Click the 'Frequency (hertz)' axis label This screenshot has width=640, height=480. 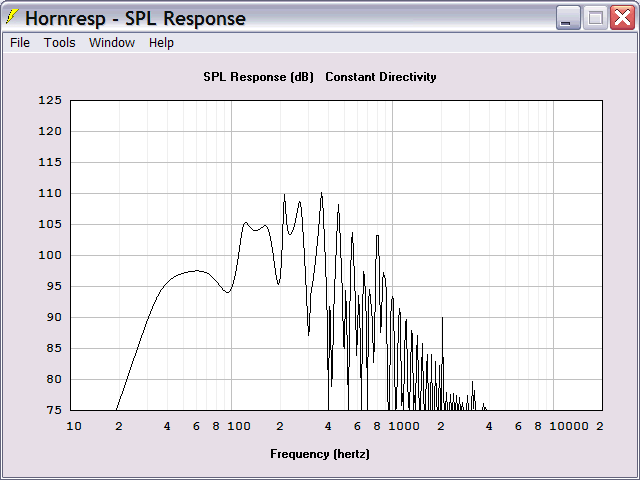(x=320, y=454)
